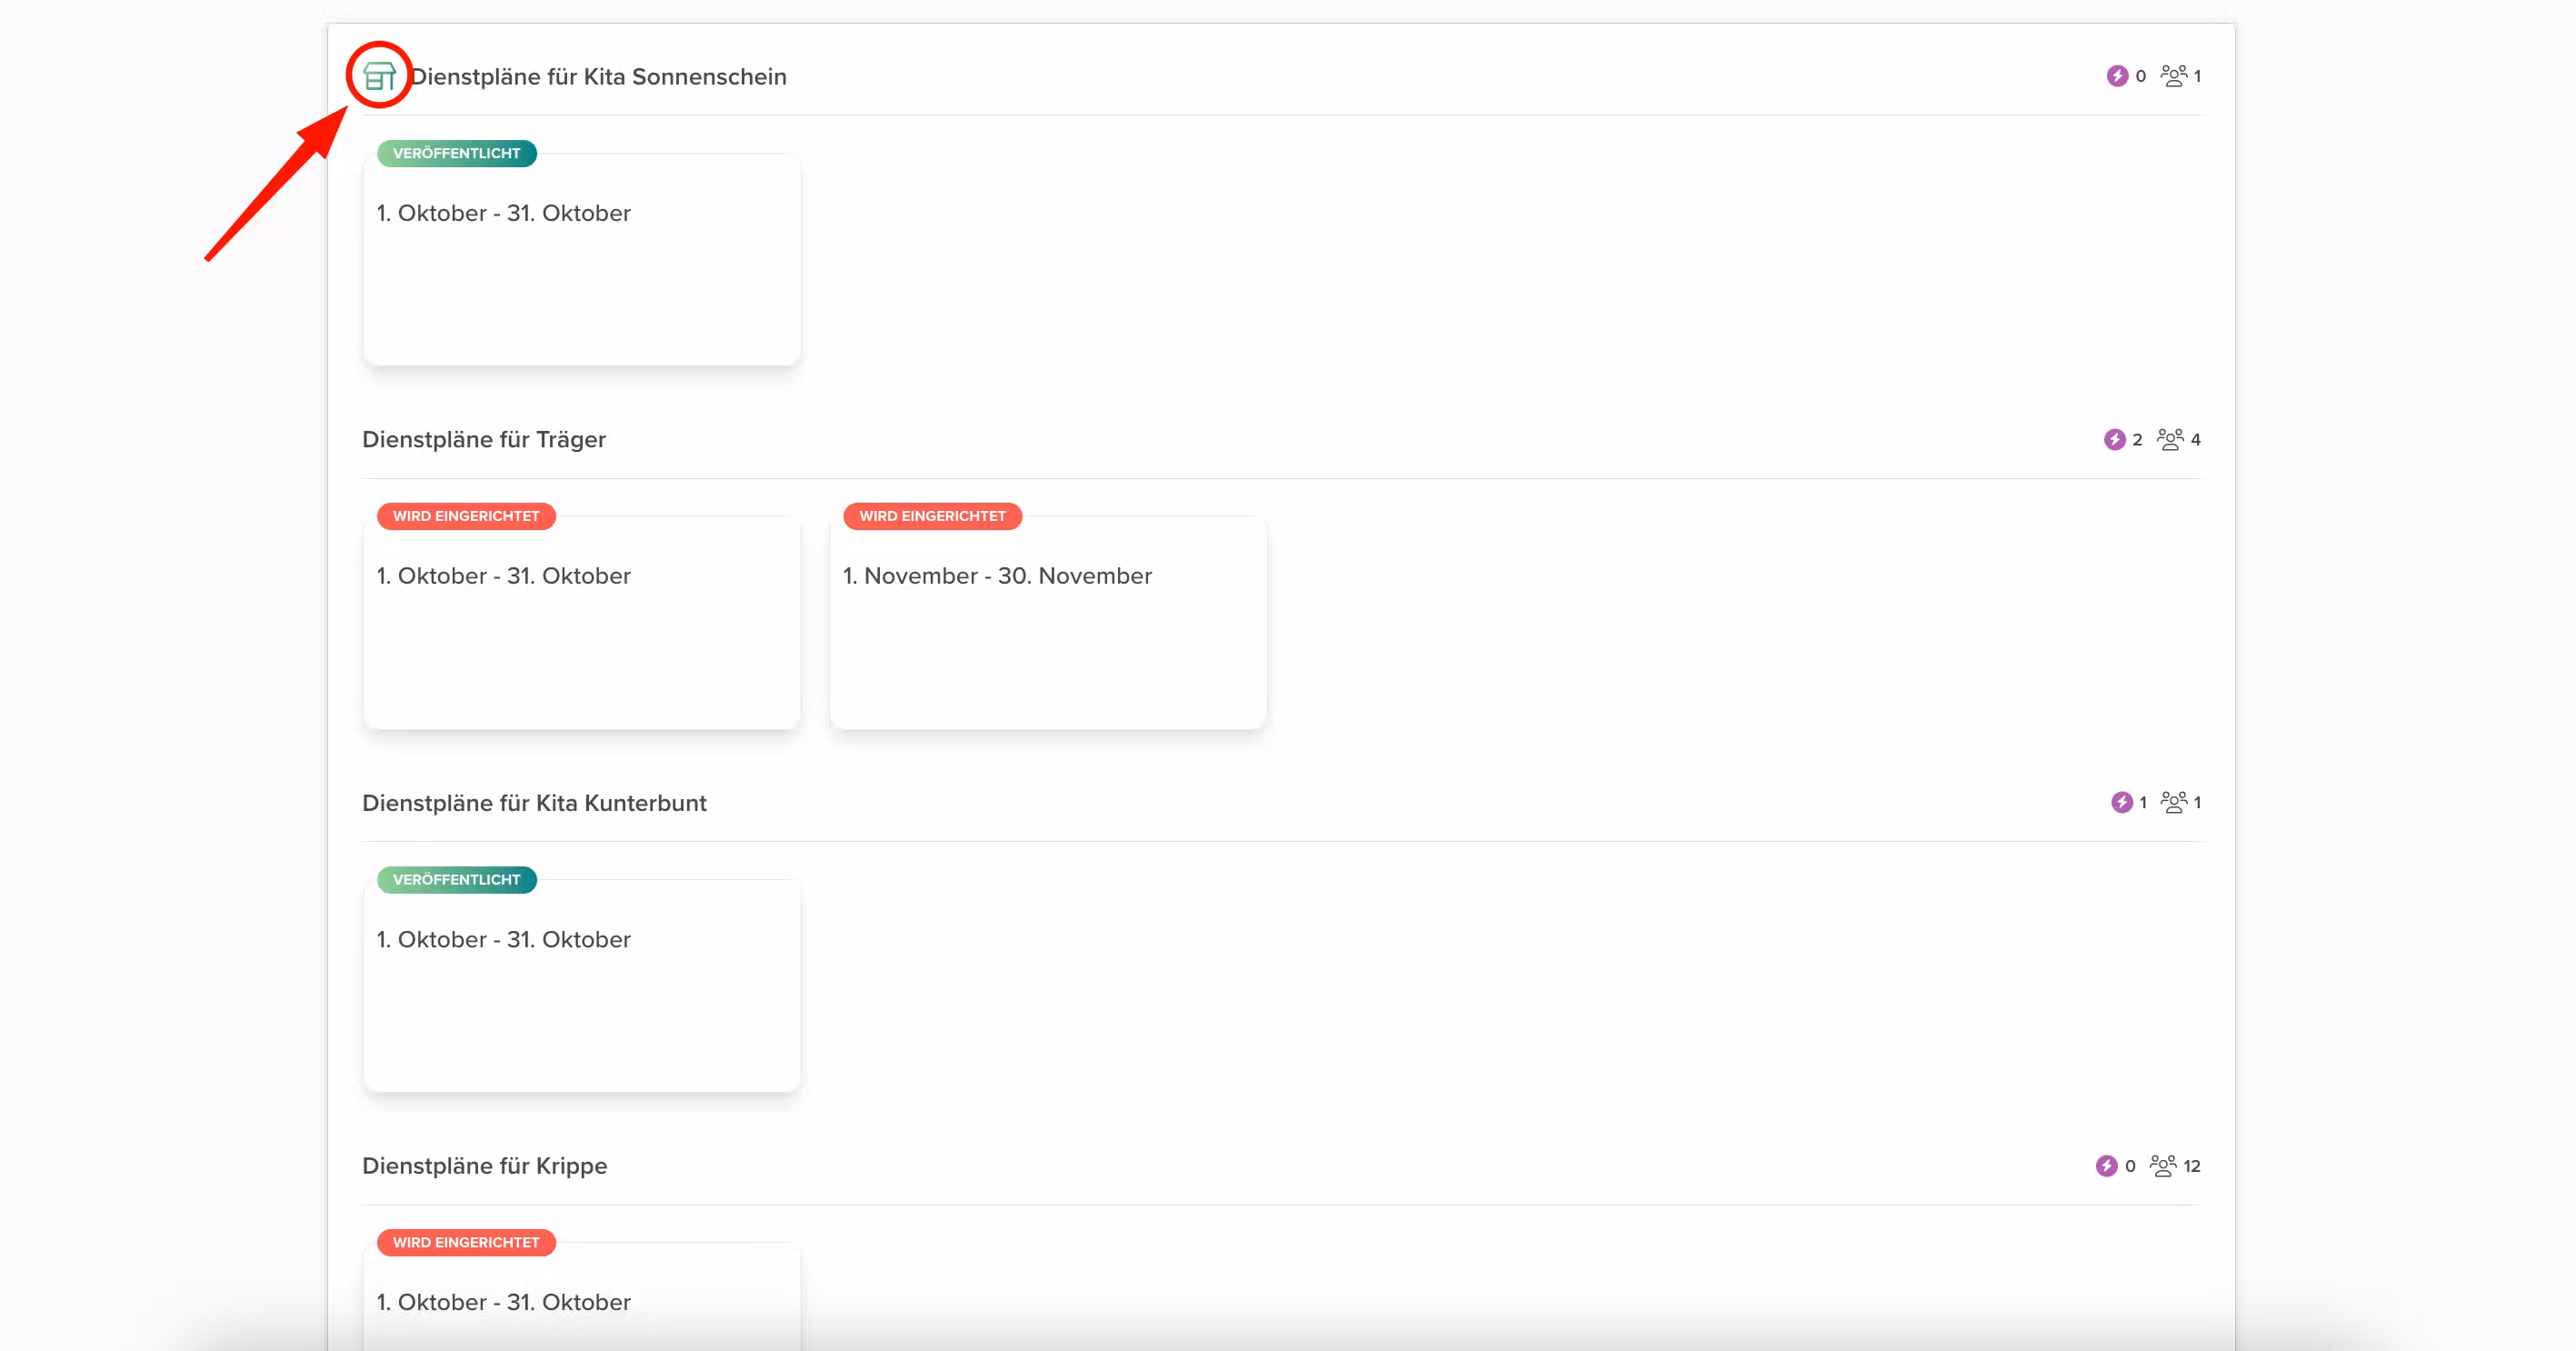Click the purple lightning icon for Kita Sonnenschein

[x=2117, y=76]
